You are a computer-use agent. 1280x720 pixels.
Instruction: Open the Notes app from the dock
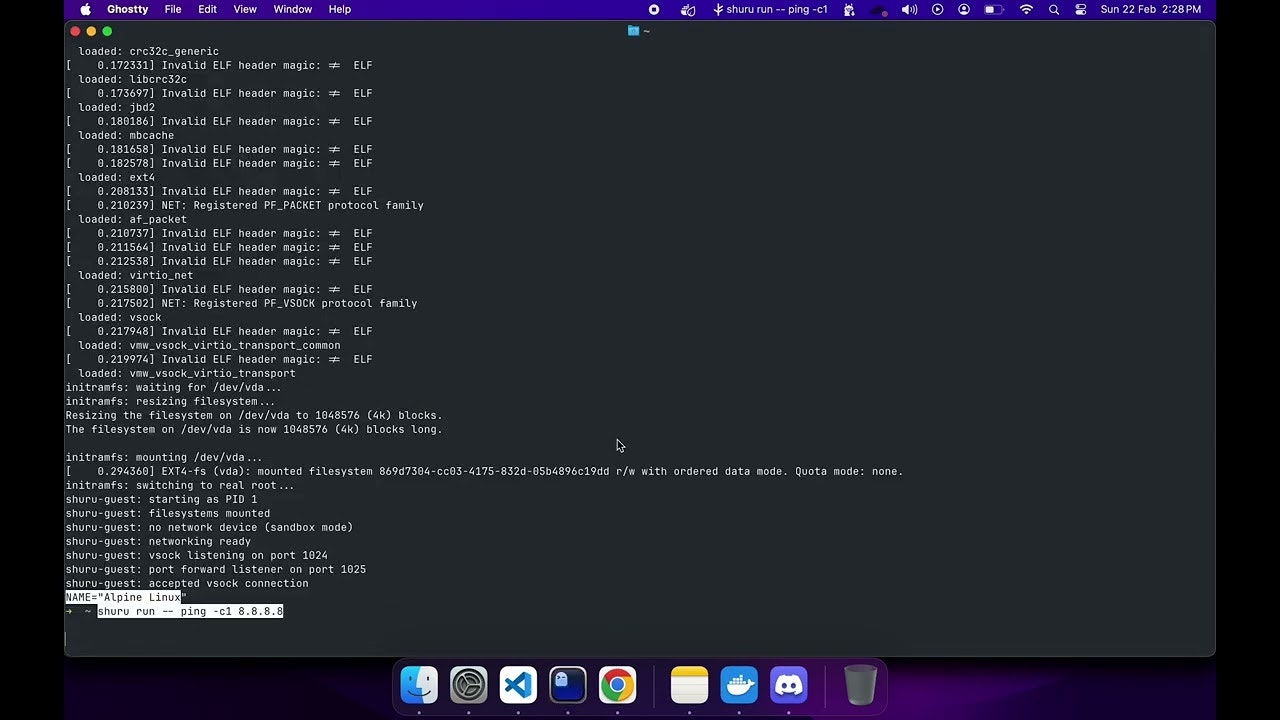[x=689, y=685]
